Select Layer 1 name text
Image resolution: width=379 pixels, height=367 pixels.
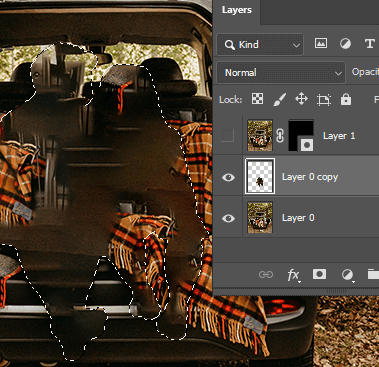point(339,136)
